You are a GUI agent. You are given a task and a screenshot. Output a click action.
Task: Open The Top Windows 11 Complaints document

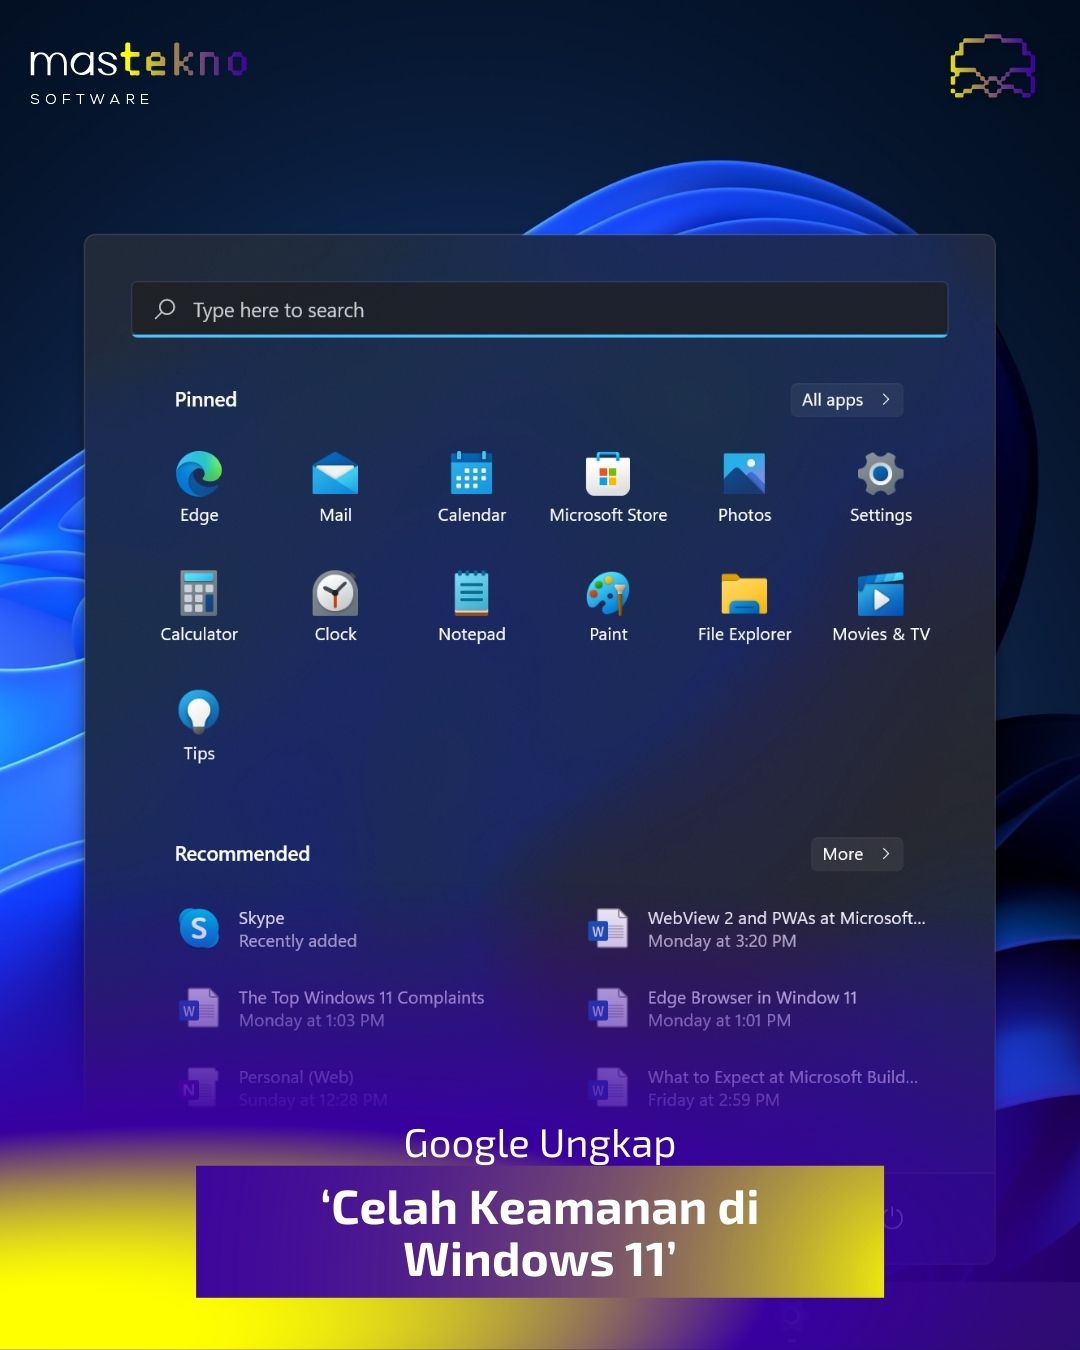(x=330, y=1008)
